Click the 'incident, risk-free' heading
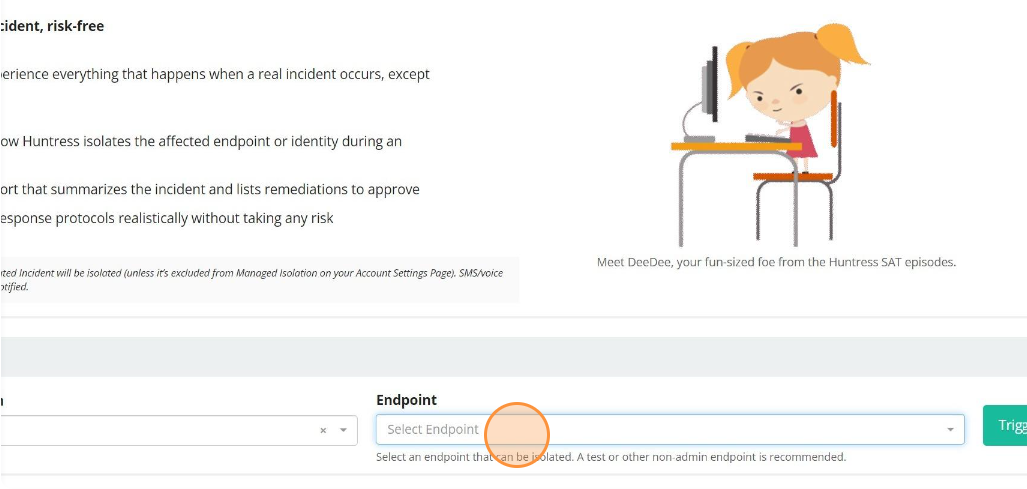The width and height of the screenshot is (1027, 489). pyautogui.click(x=53, y=26)
